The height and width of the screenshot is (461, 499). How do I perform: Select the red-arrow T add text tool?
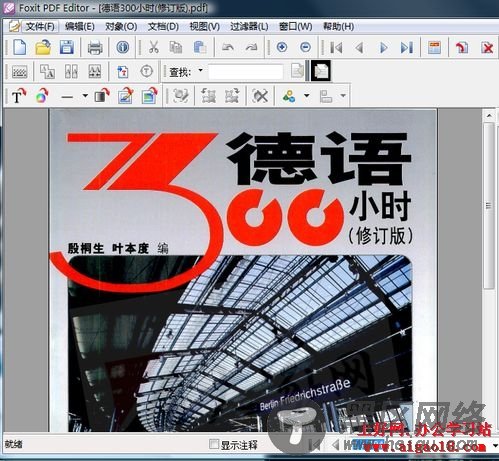point(19,96)
